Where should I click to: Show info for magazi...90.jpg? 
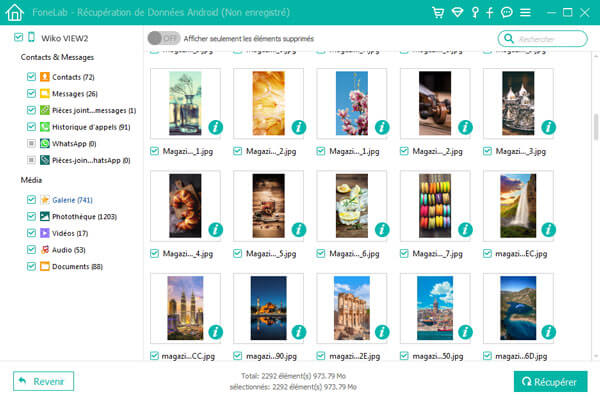[298, 332]
